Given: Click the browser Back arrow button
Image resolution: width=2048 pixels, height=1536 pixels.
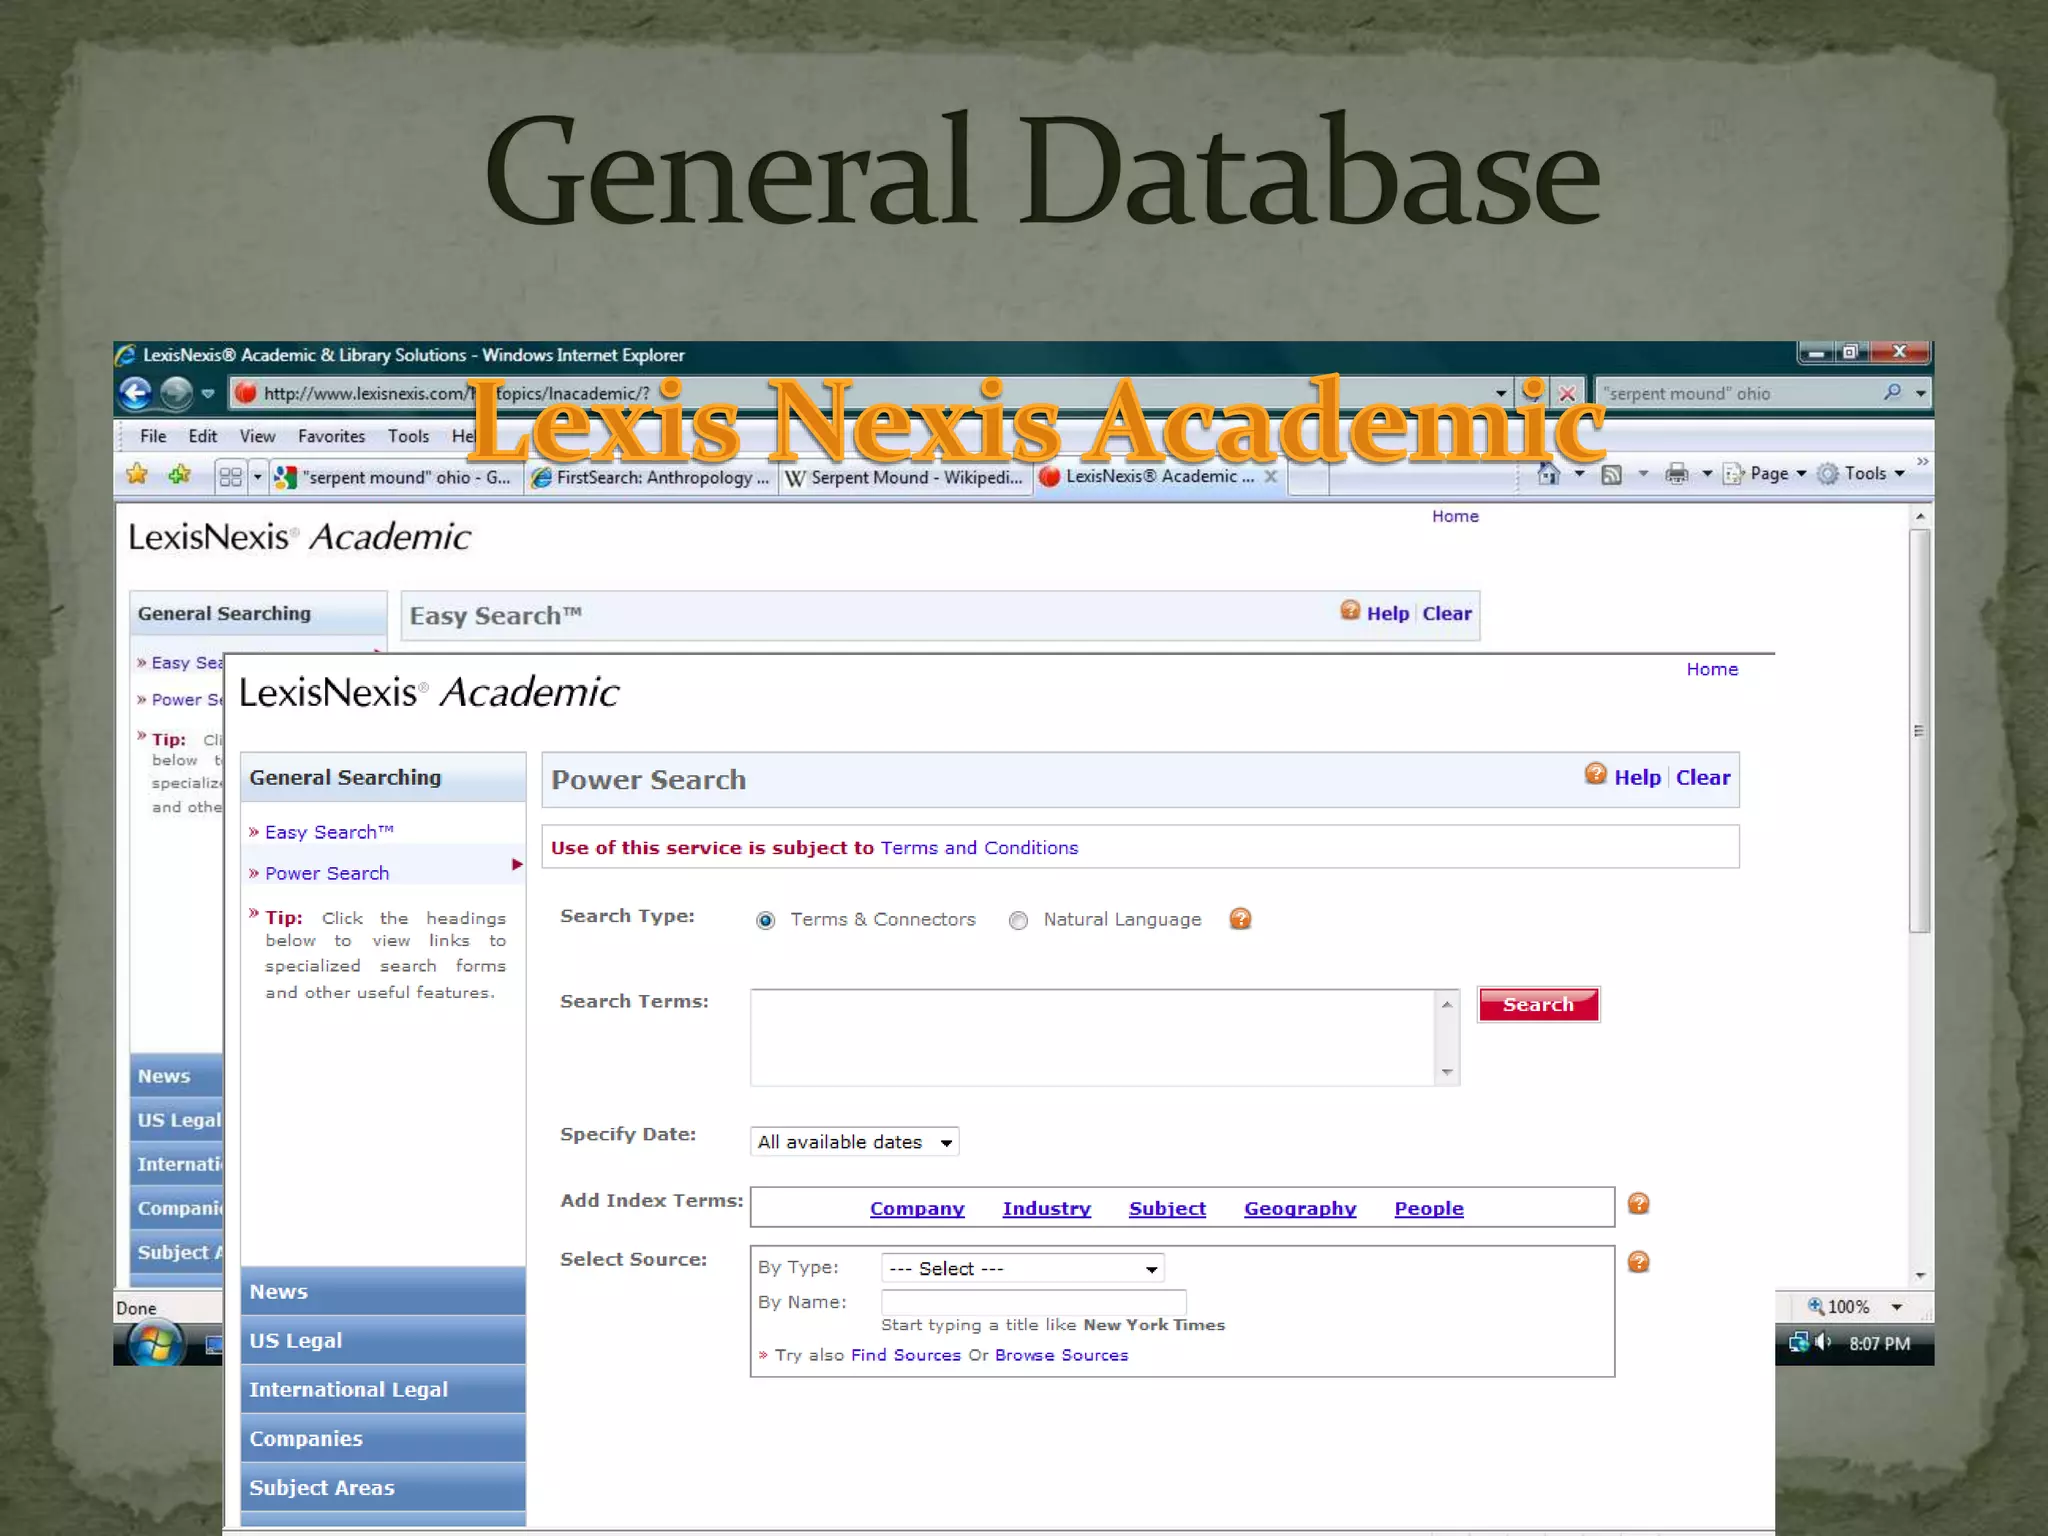Looking at the screenshot, I should (136, 393).
